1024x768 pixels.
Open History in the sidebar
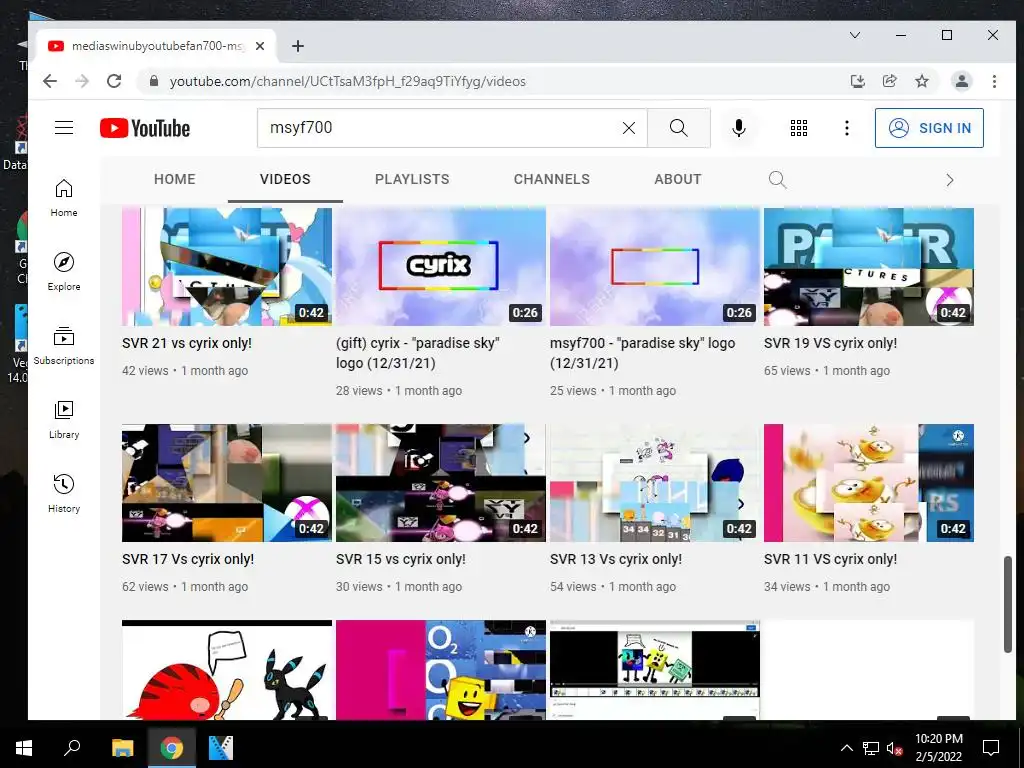(64, 494)
